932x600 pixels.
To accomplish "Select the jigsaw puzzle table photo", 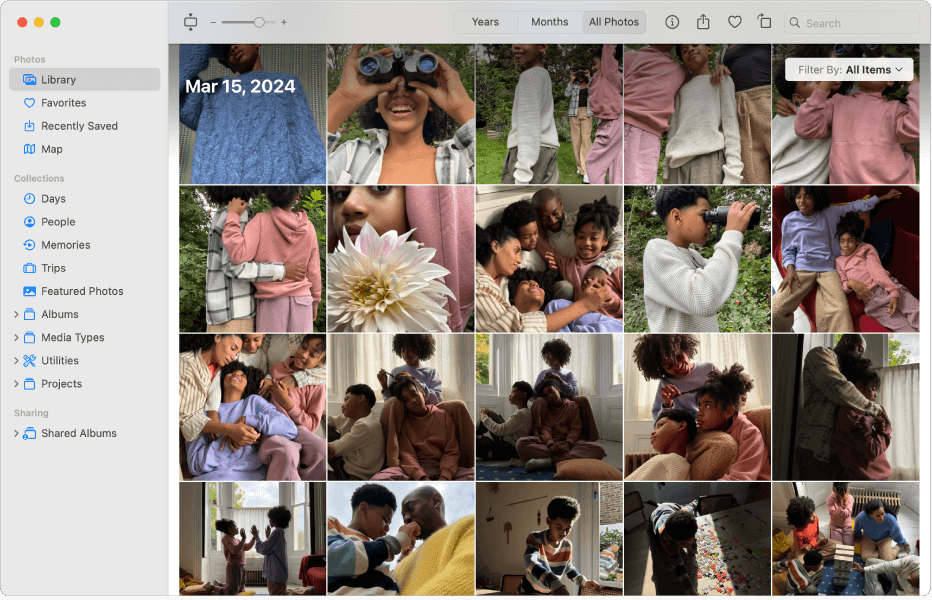I will (x=697, y=539).
